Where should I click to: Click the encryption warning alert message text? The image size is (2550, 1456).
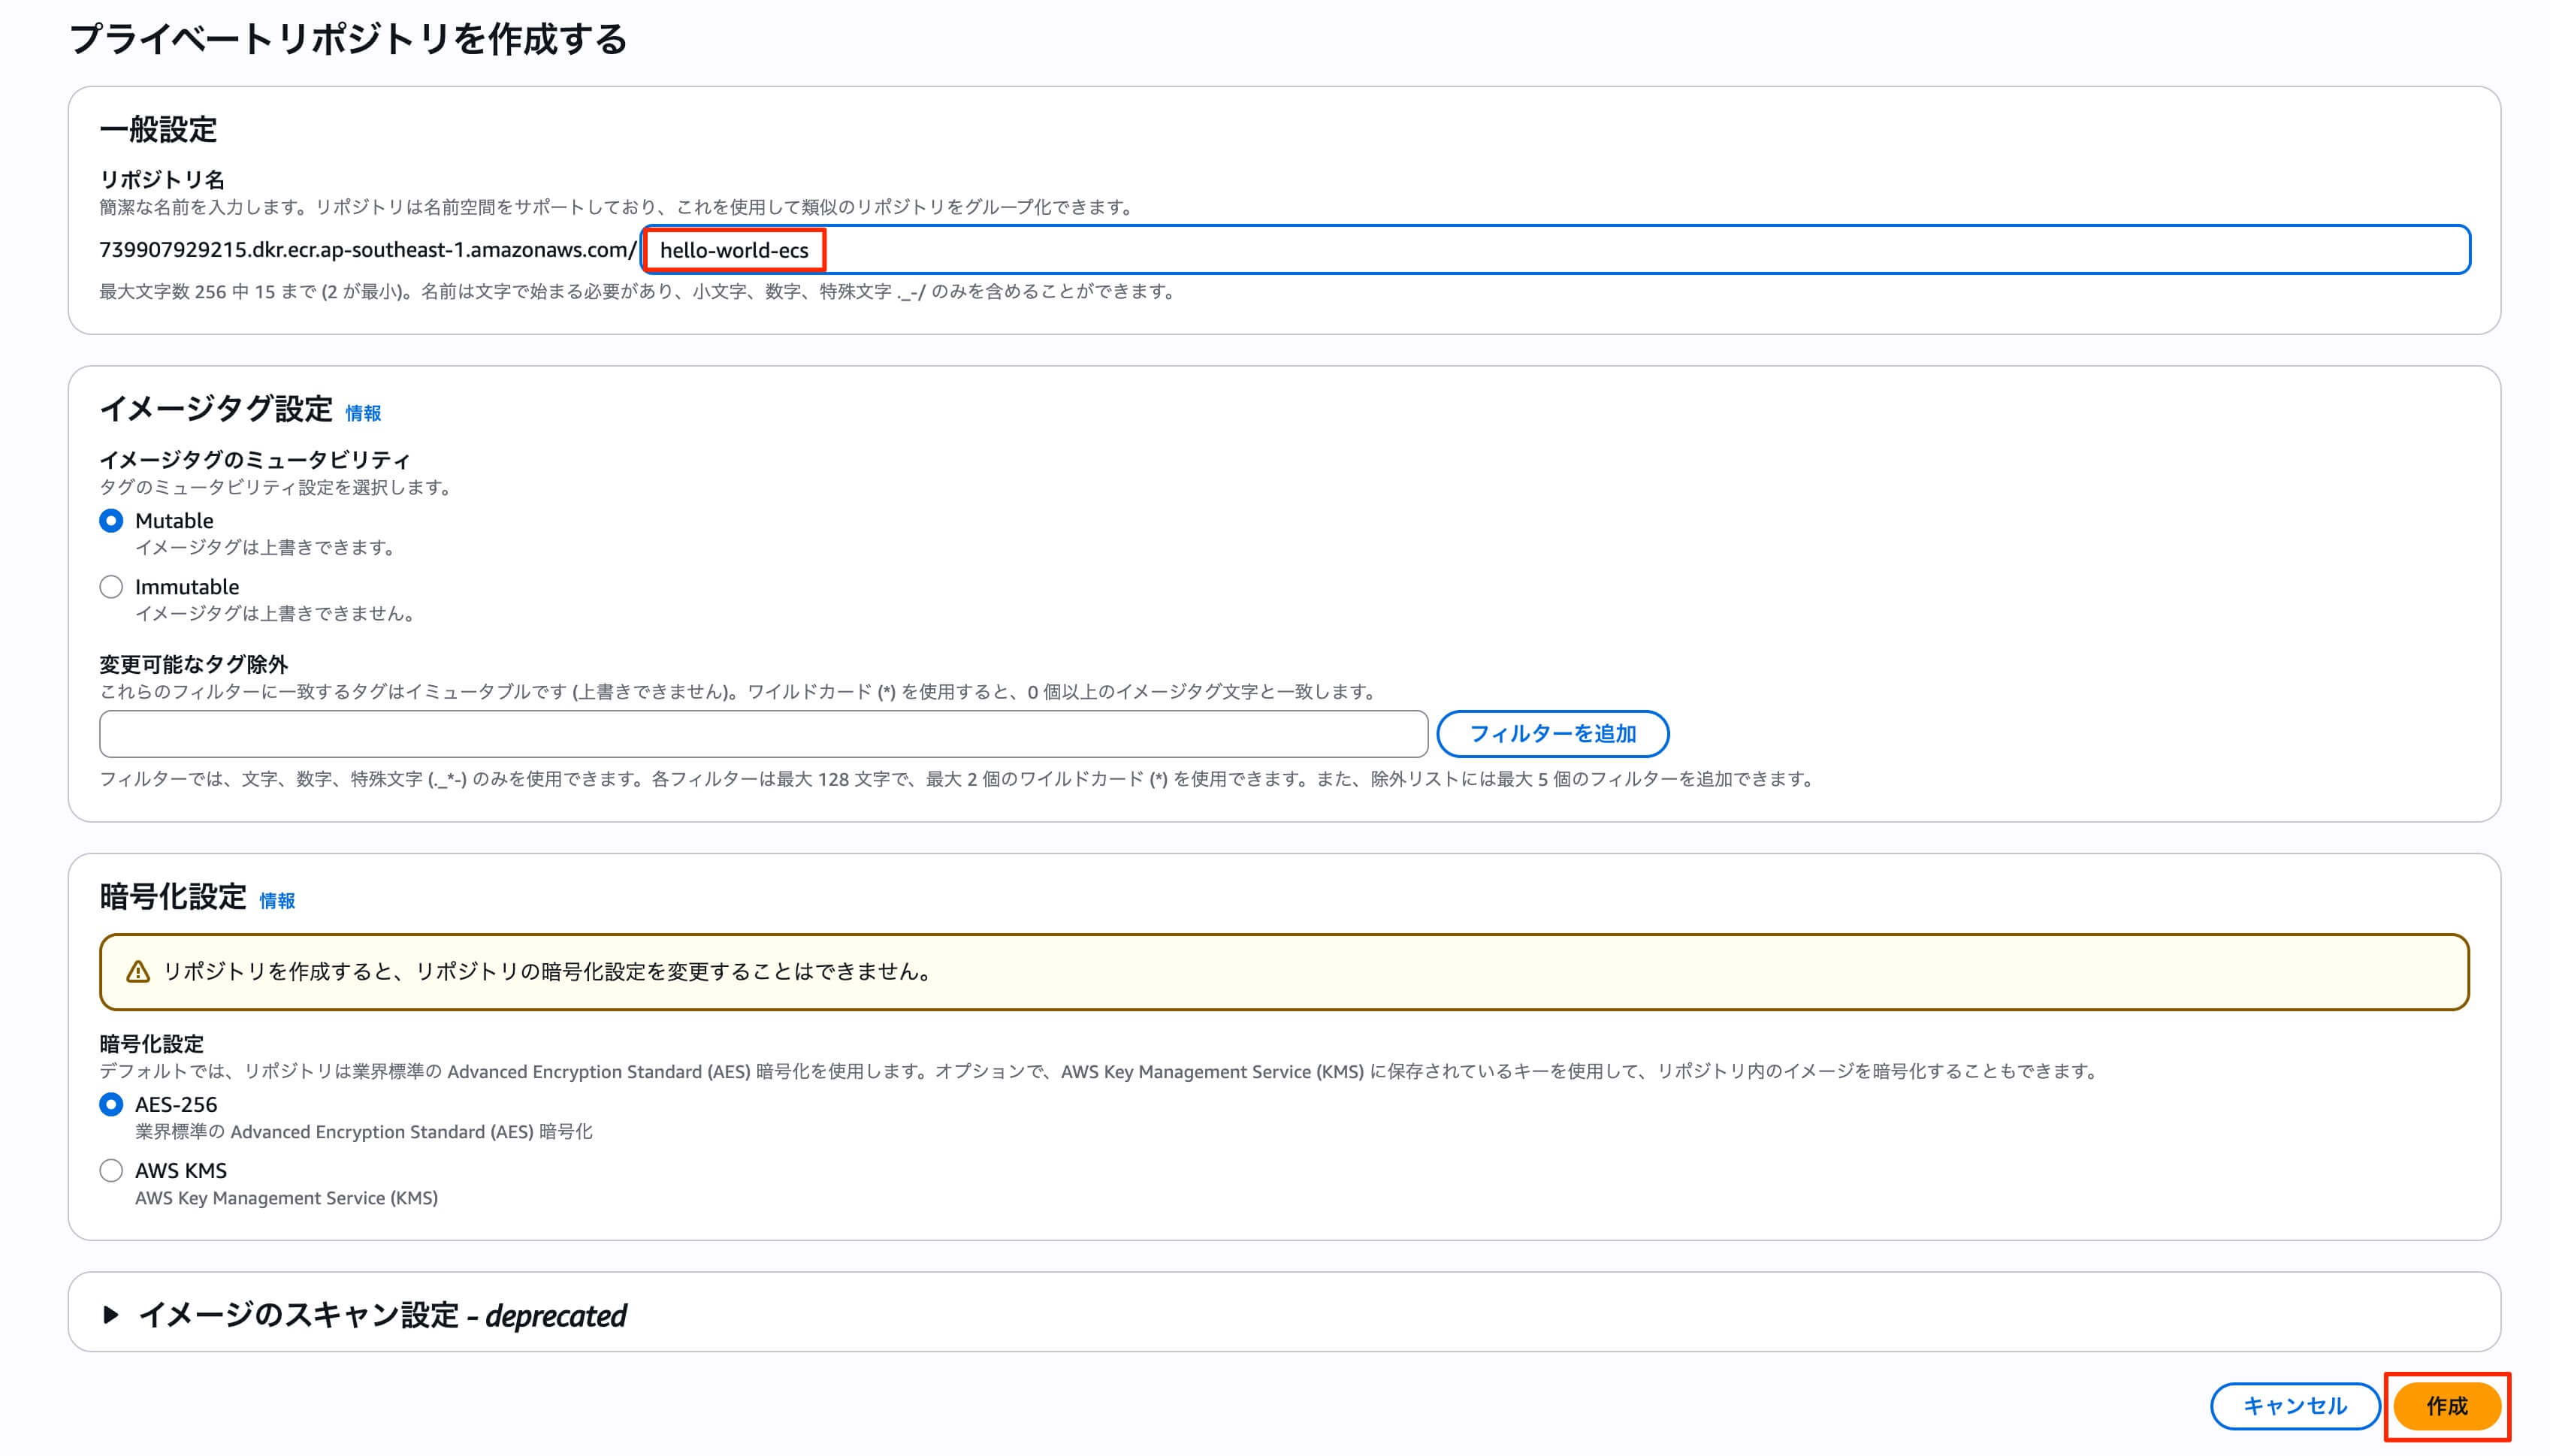(549, 972)
